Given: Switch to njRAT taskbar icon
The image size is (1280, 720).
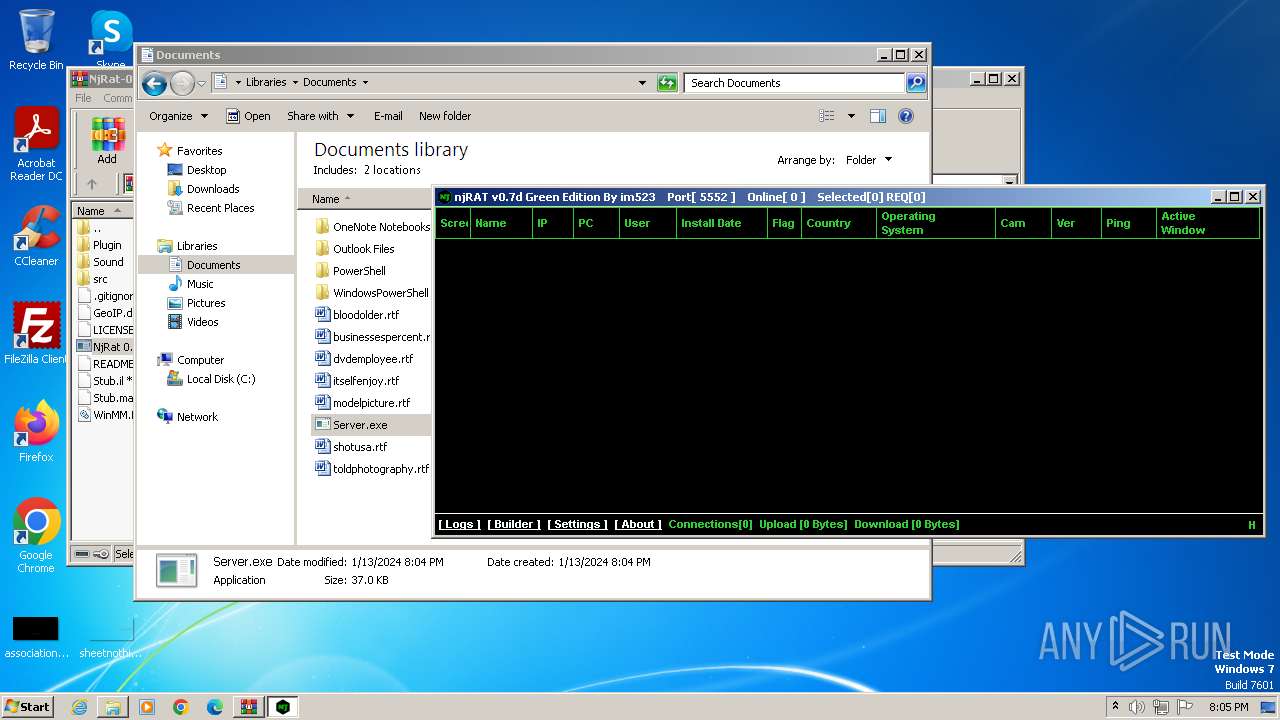Looking at the screenshot, I should [283, 707].
